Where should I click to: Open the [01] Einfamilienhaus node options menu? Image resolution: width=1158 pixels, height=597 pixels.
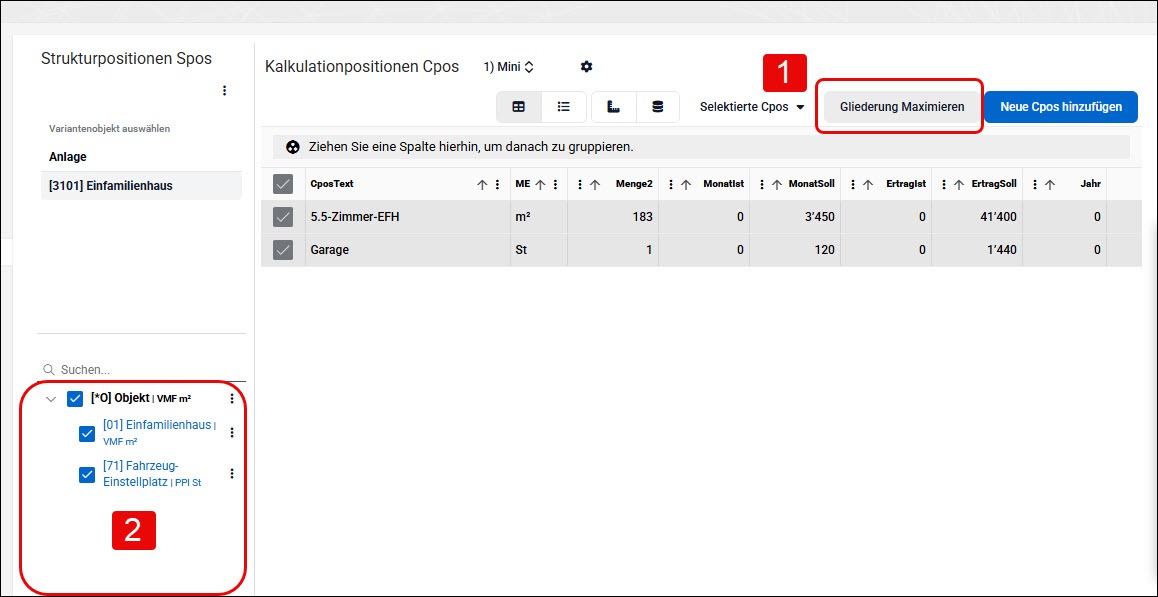232,432
